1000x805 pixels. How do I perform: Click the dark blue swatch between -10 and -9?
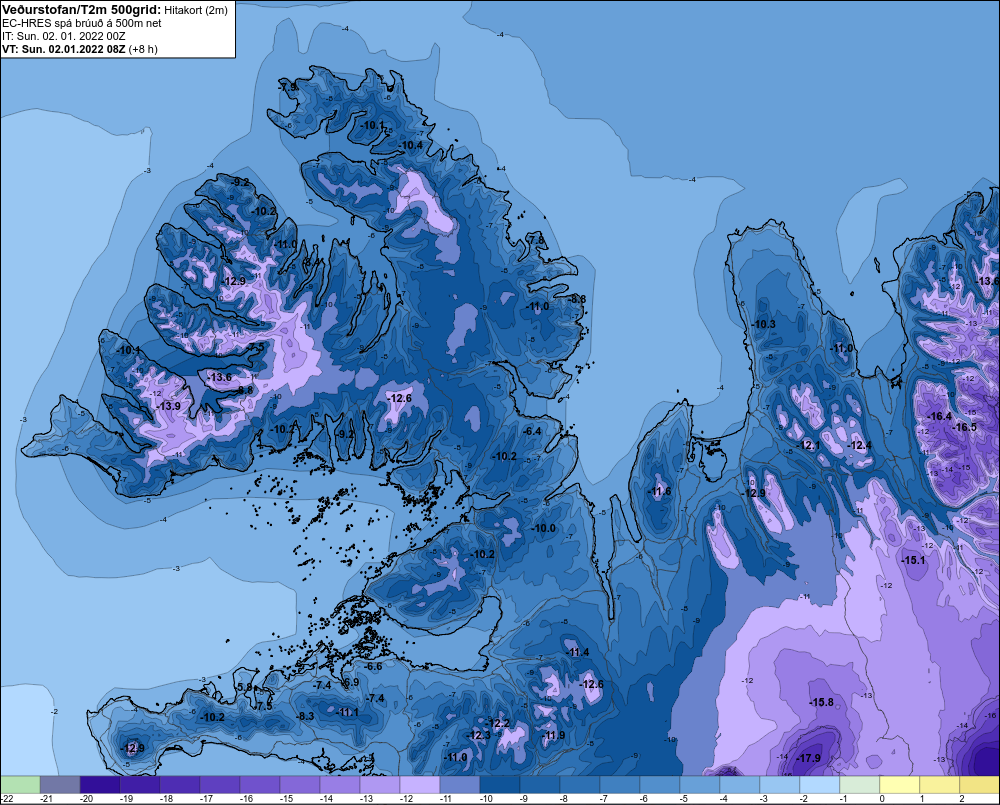click(x=500, y=785)
